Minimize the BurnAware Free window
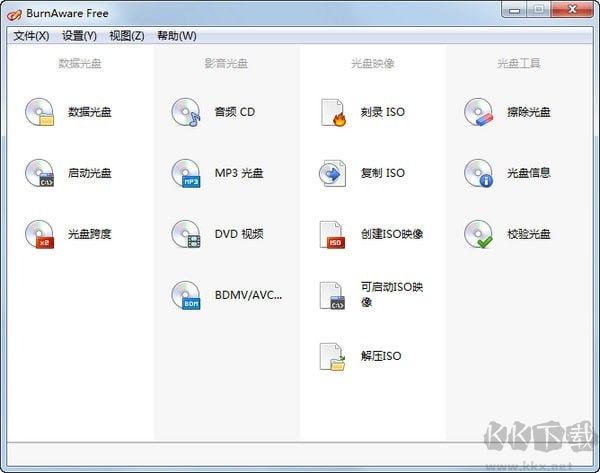The image size is (600, 473). (514, 10)
